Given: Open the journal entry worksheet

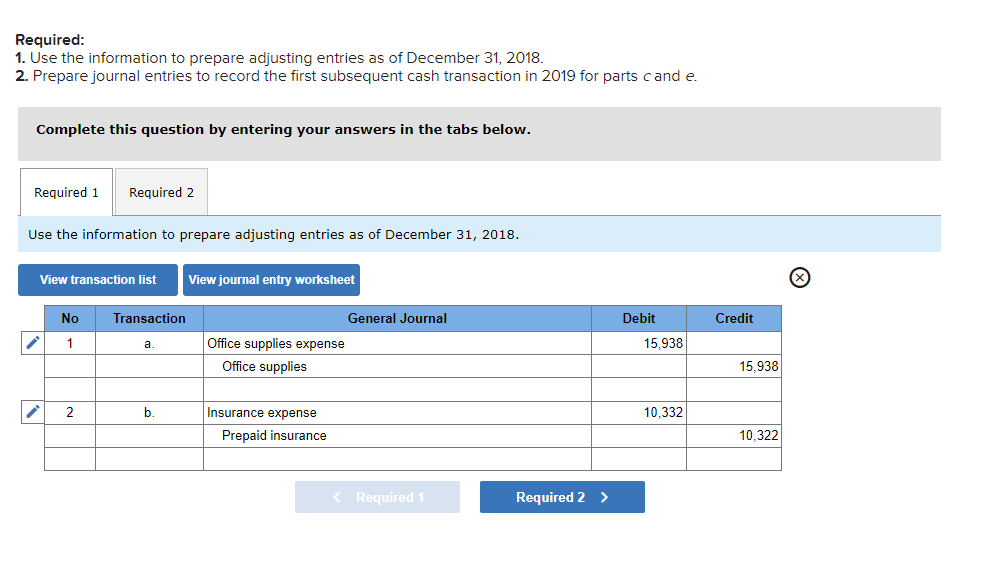Looking at the screenshot, I should tap(271, 280).
